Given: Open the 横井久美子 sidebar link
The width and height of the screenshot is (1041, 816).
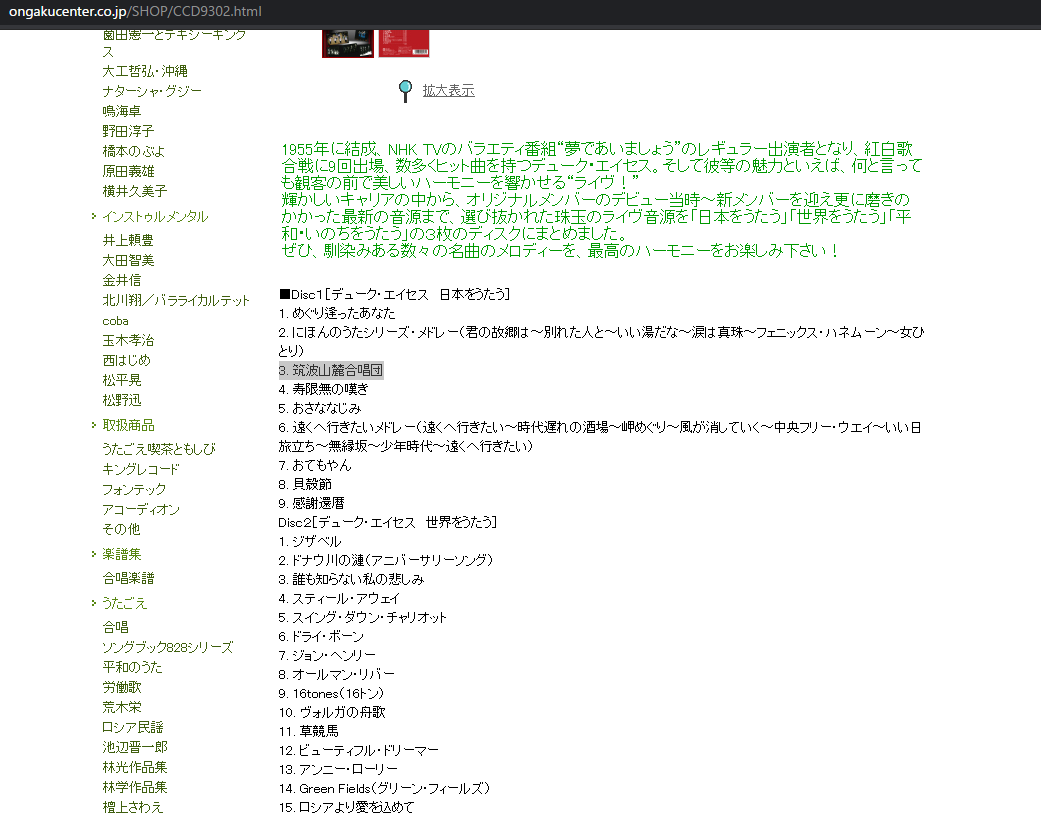Looking at the screenshot, I should 135,191.
